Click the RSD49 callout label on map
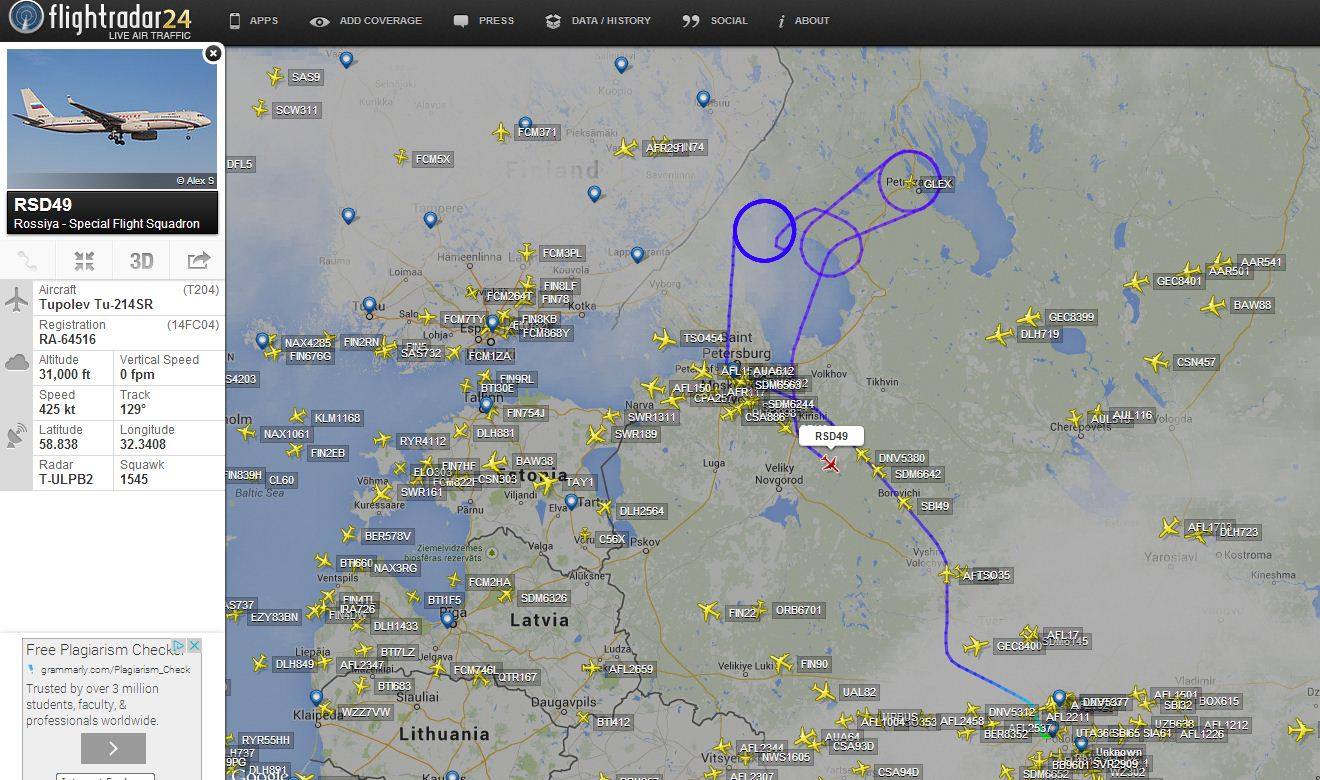This screenshot has height=780, width=1320. (831, 436)
